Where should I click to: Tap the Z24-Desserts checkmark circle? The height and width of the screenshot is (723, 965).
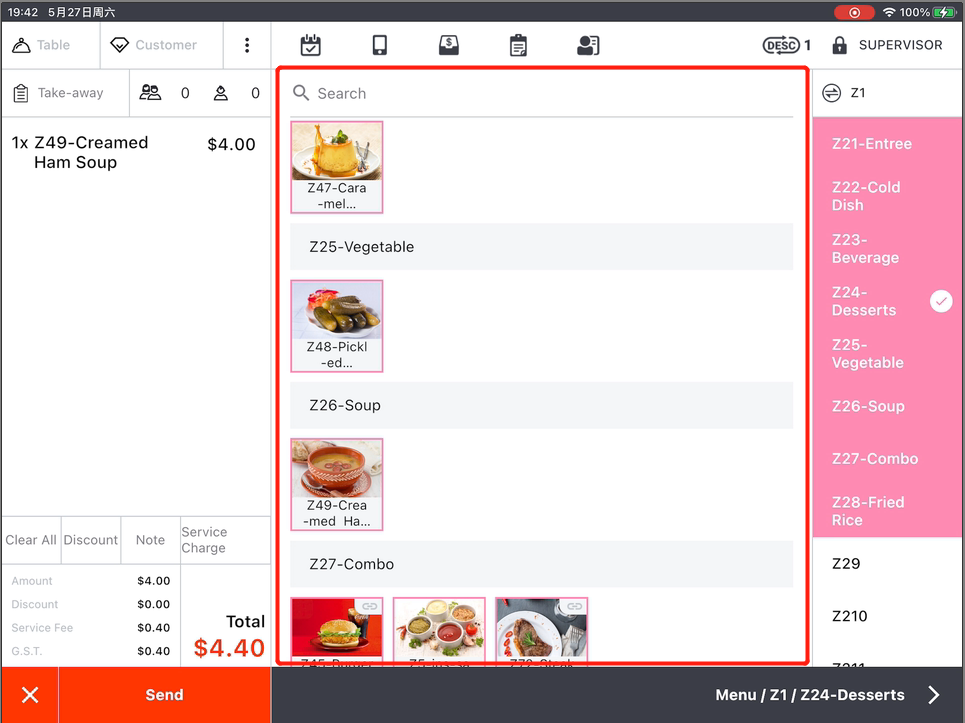(941, 301)
